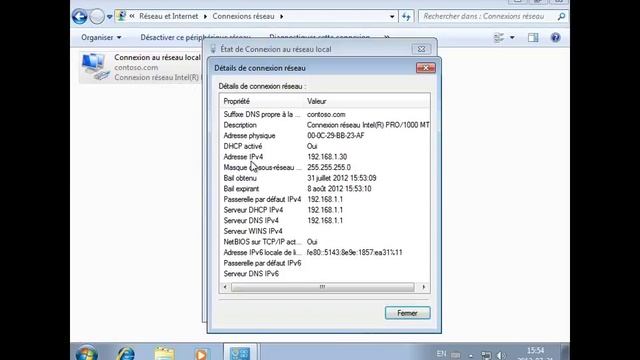The height and width of the screenshot is (360, 640).
Task: Select the DHCP activé row
Action: pos(324,146)
